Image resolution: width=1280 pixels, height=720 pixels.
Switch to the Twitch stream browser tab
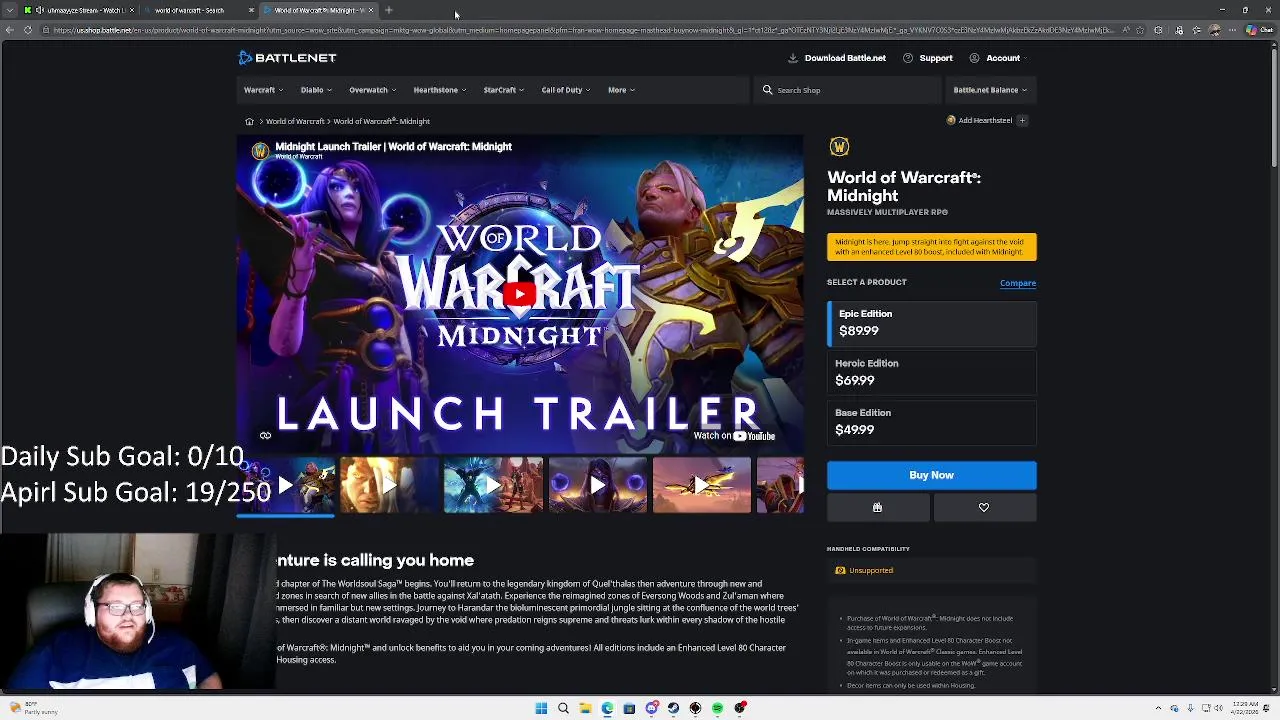pos(78,10)
